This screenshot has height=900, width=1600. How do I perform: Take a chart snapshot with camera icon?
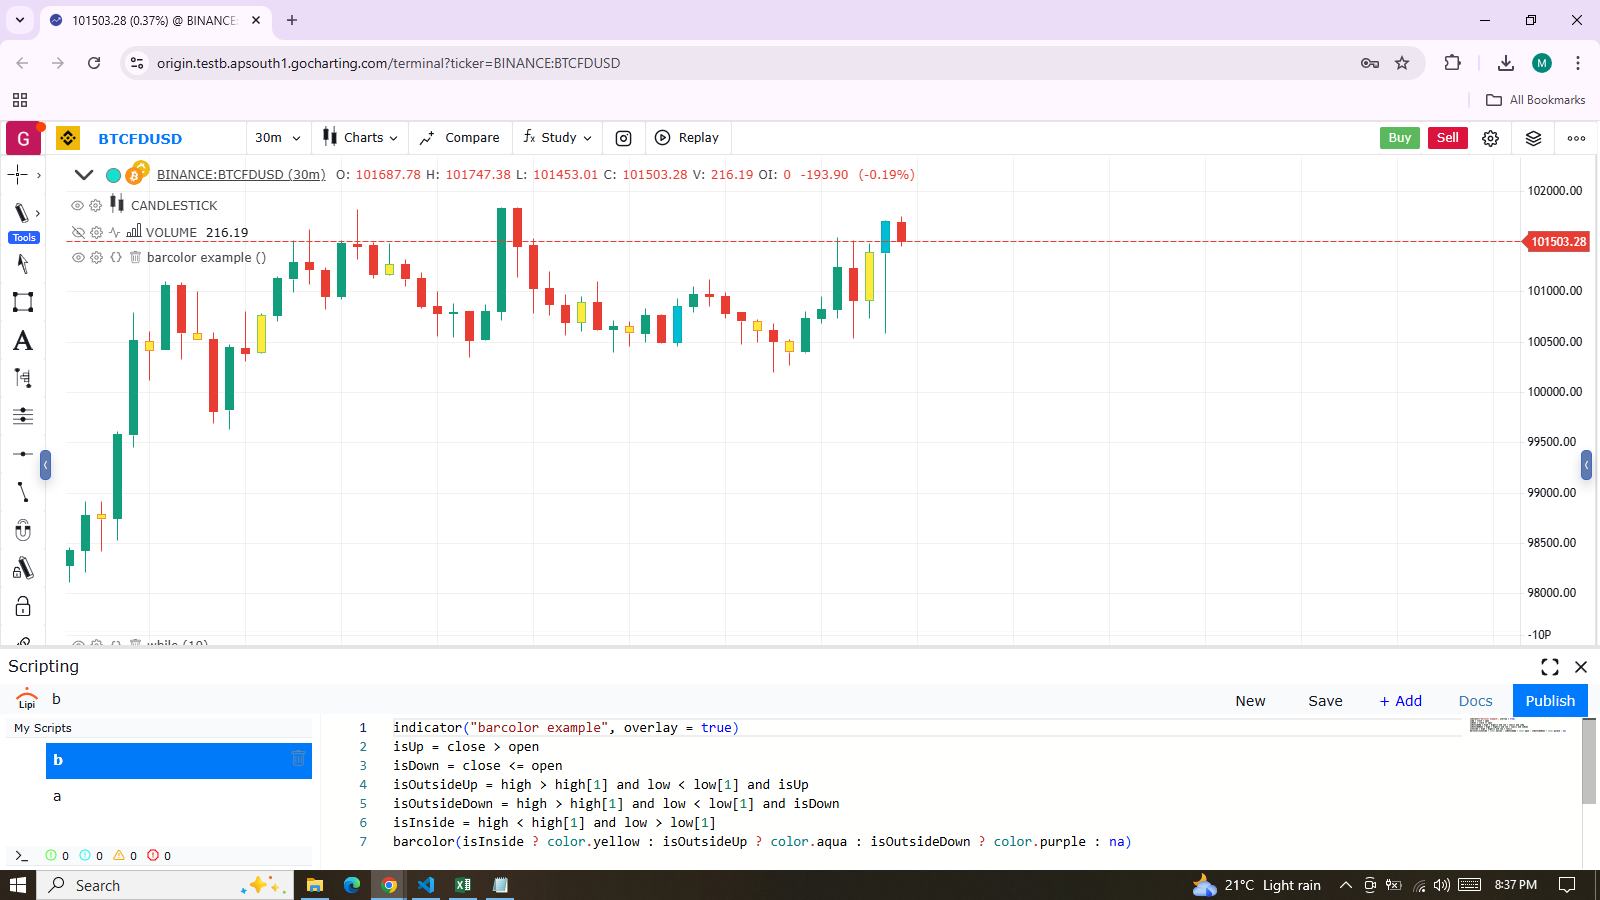623,138
